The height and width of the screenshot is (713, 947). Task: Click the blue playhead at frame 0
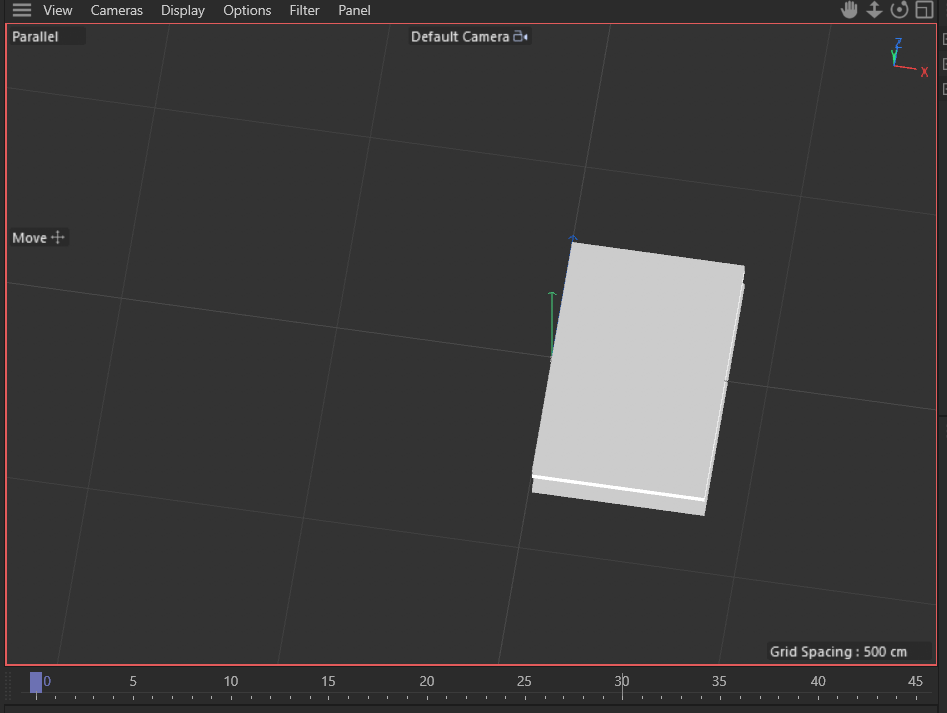[x=36, y=682]
